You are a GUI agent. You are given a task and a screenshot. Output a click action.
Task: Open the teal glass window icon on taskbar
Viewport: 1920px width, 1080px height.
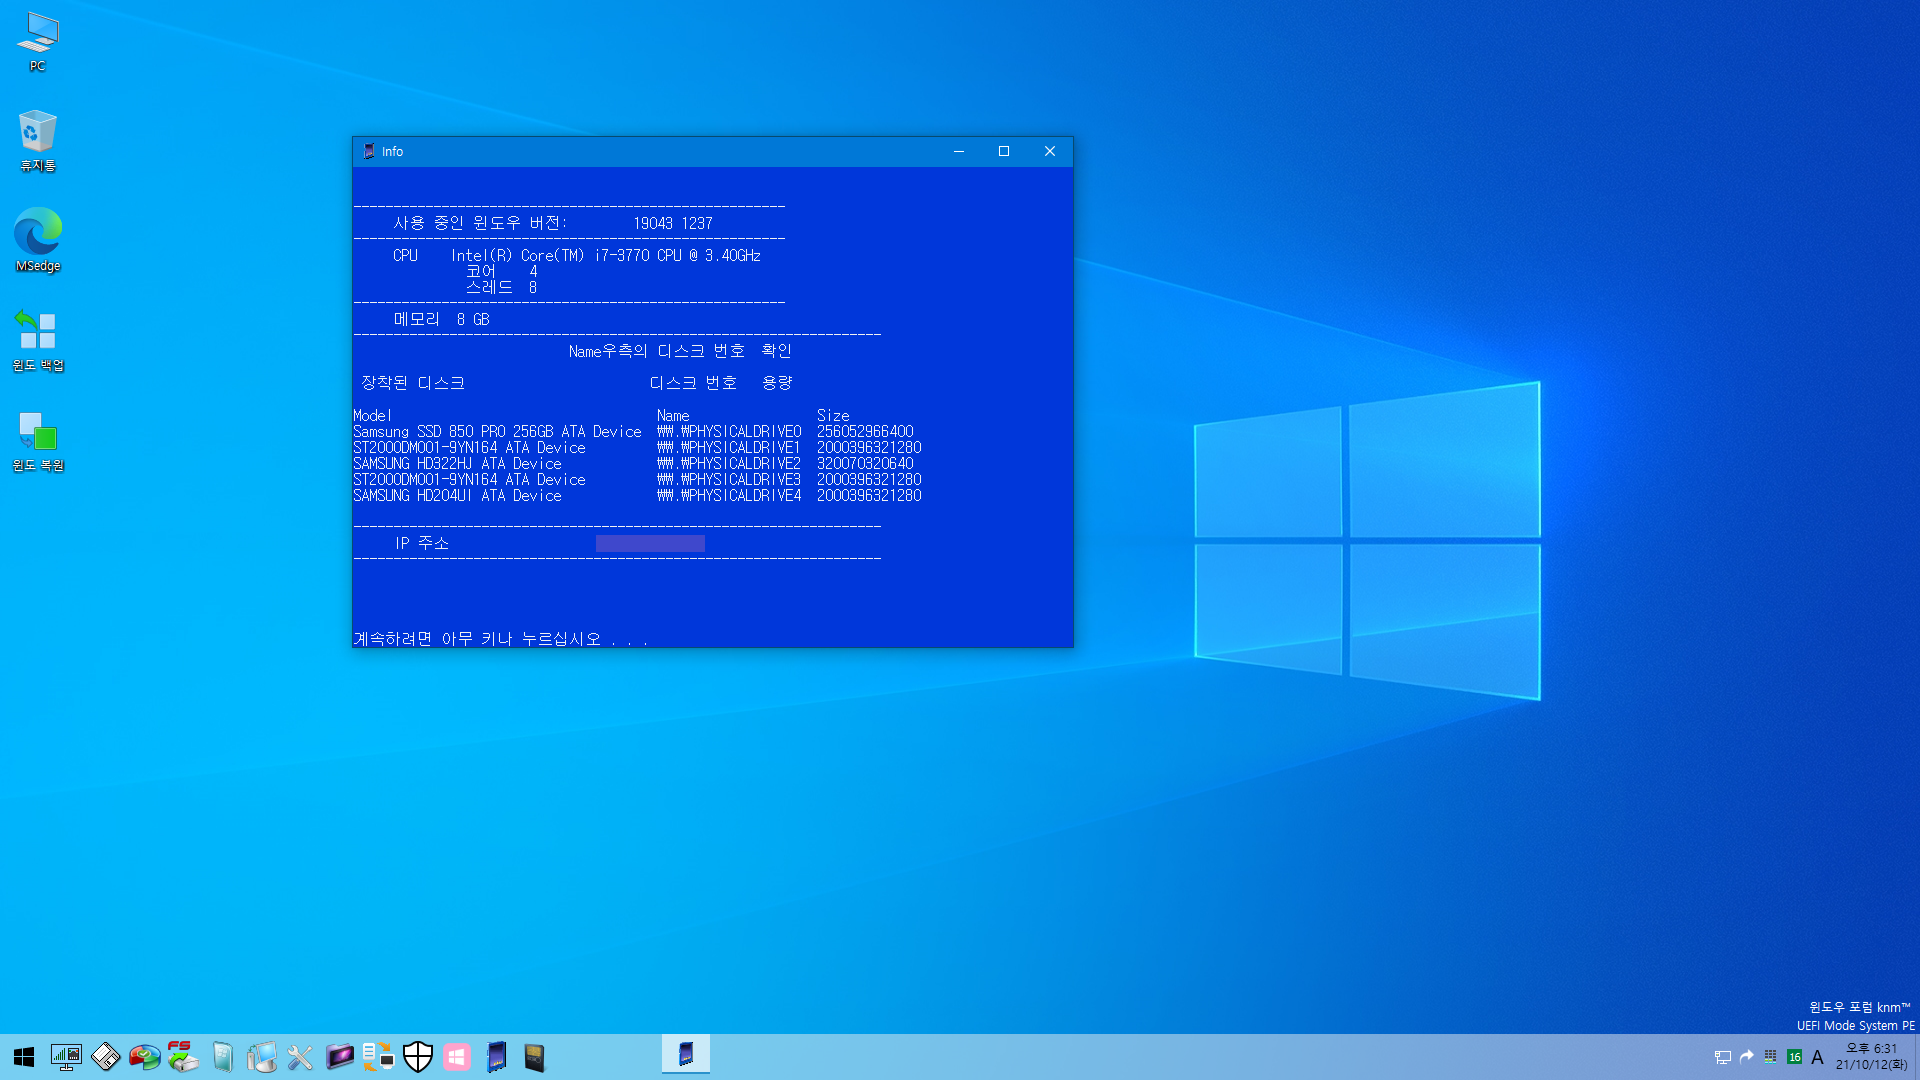[222, 1057]
